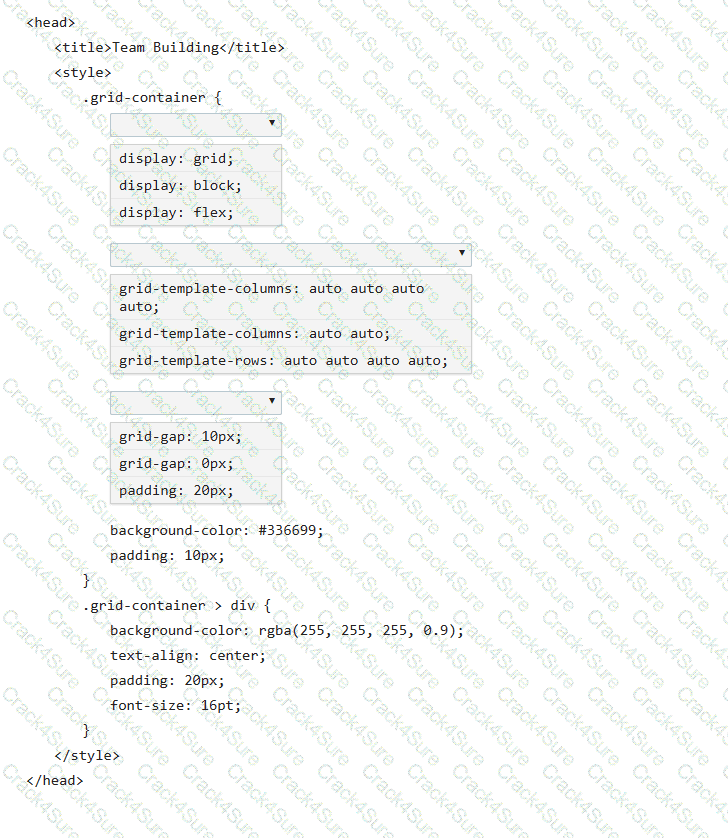Click the '.grid-container {' selector line
The width and height of the screenshot is (728, 838).
(152, 98)
